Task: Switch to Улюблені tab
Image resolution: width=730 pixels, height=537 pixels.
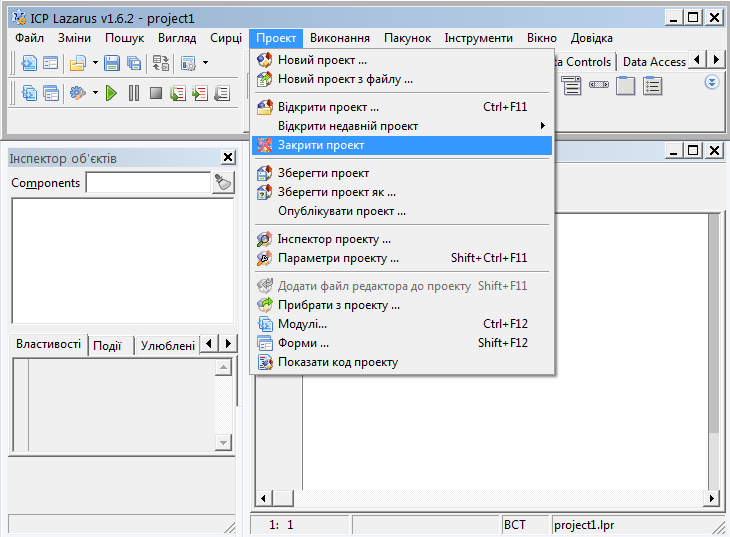Action: click(168, 346)
